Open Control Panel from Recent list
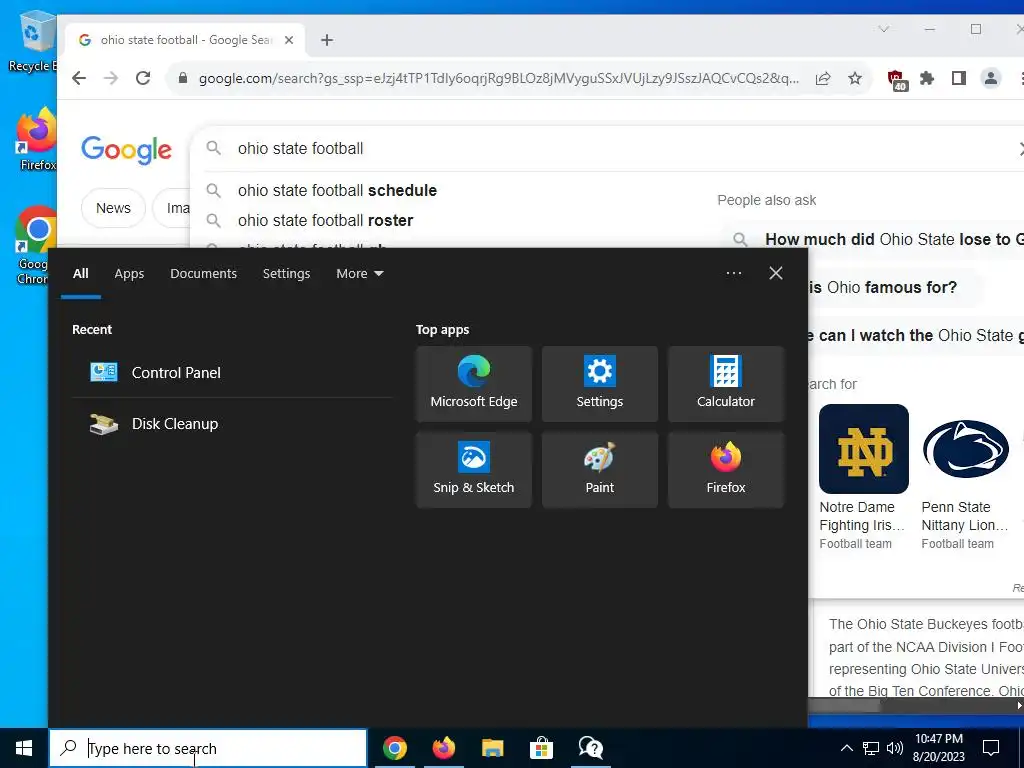This screenshot has width=1024, height=768. [x=232, y=372]
